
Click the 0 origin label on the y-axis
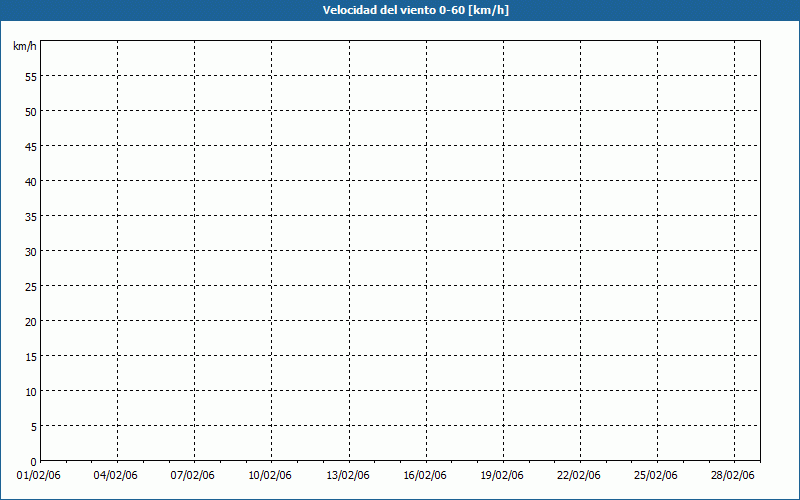34,461
